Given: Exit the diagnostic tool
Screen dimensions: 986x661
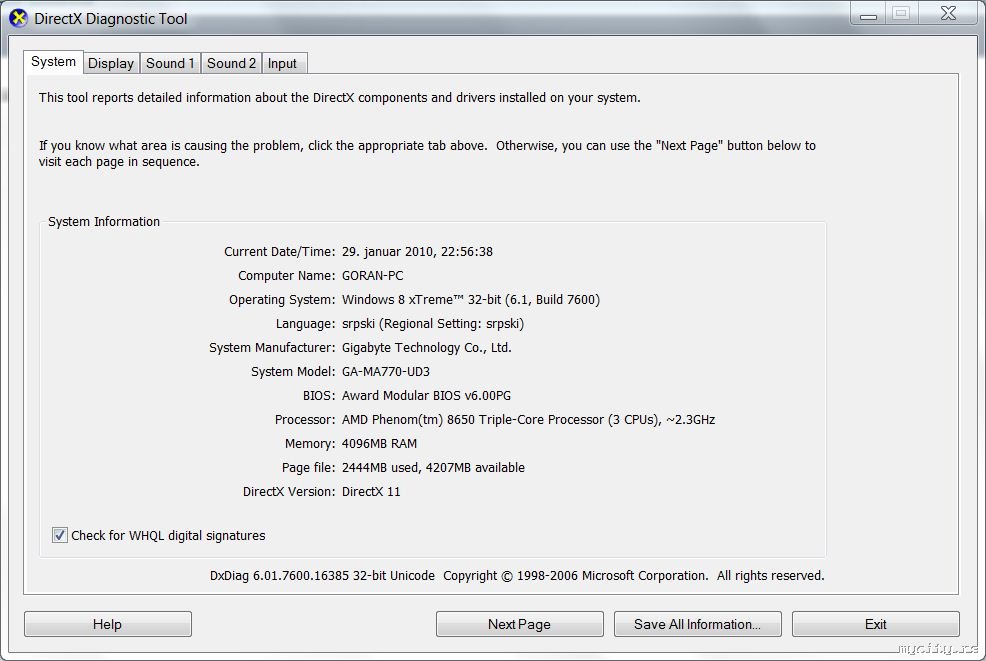Looking at the screenshot, I should pos(875,624).
